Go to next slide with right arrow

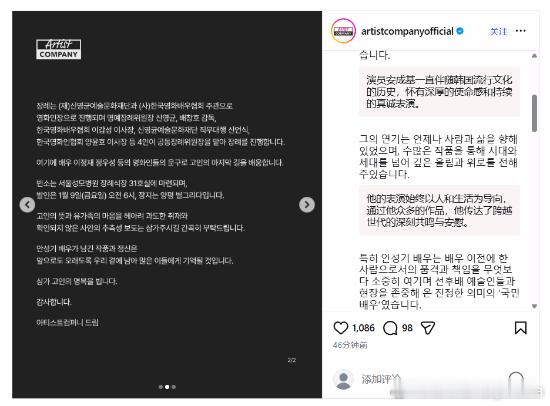307,205
